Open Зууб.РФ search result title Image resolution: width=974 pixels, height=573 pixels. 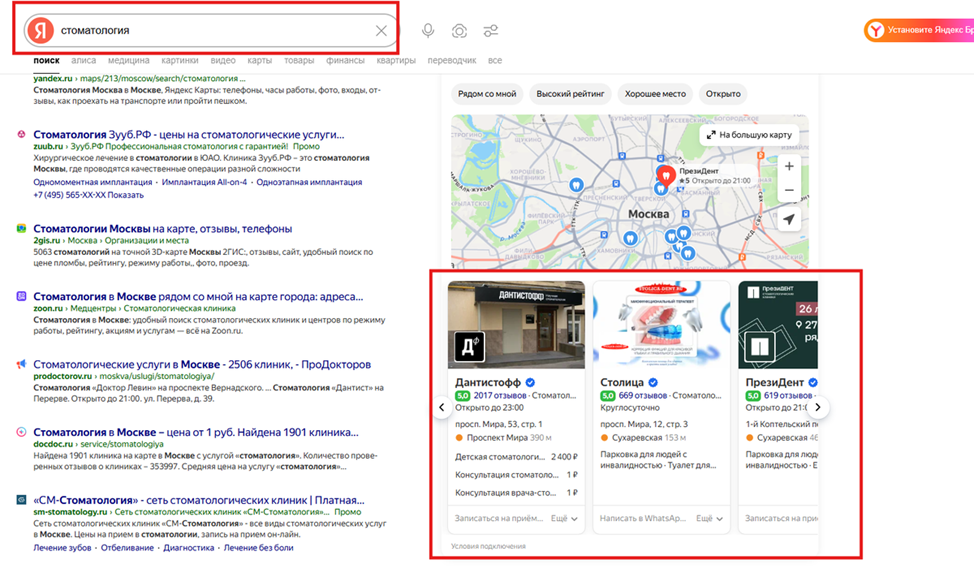click(x=189, y=134)
